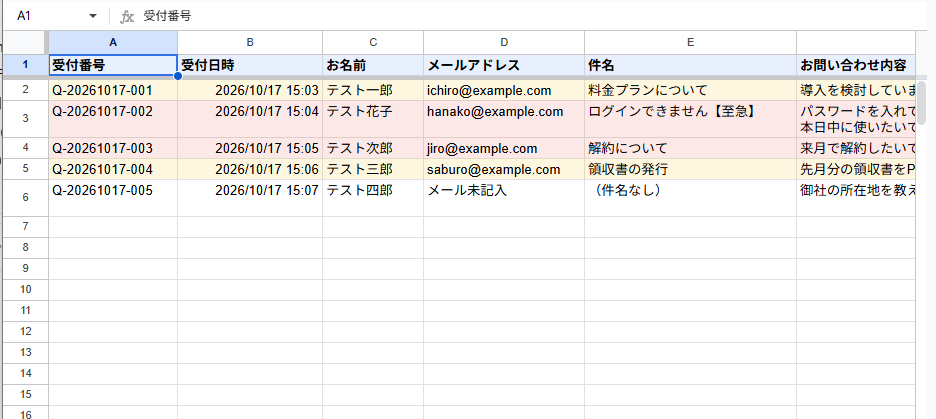
Task: Select cell 2026/10/17 15:03
Action: (x=250, y=90)
